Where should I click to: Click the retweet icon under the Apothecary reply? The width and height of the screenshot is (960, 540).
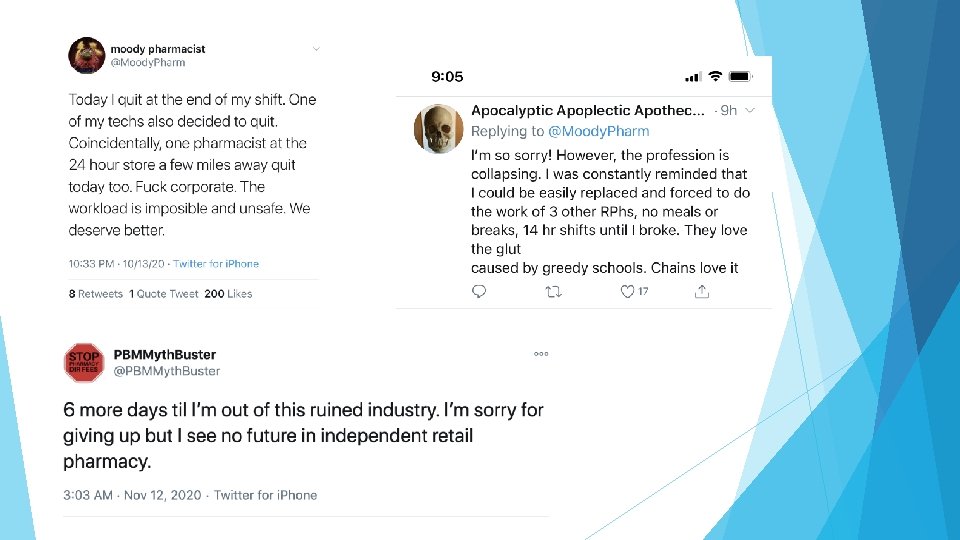tap(554, 292)
